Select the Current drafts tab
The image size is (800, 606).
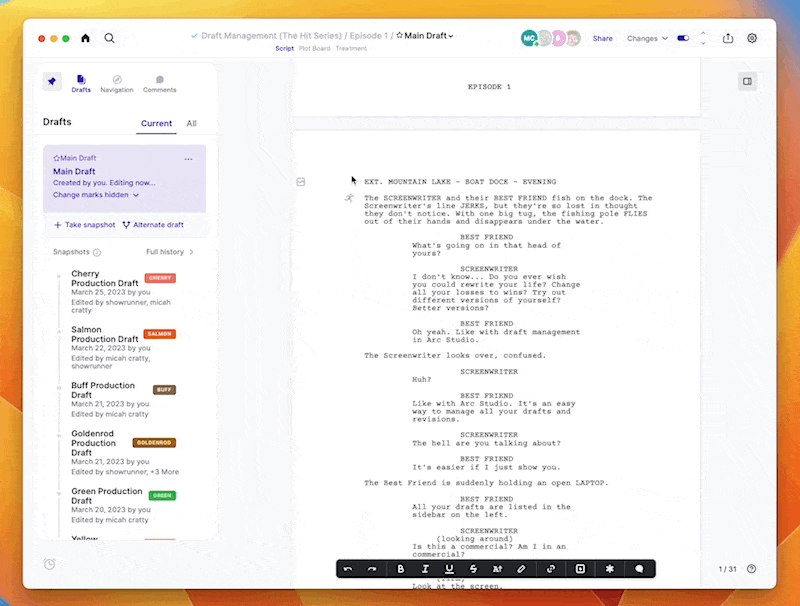click(156, 123)
